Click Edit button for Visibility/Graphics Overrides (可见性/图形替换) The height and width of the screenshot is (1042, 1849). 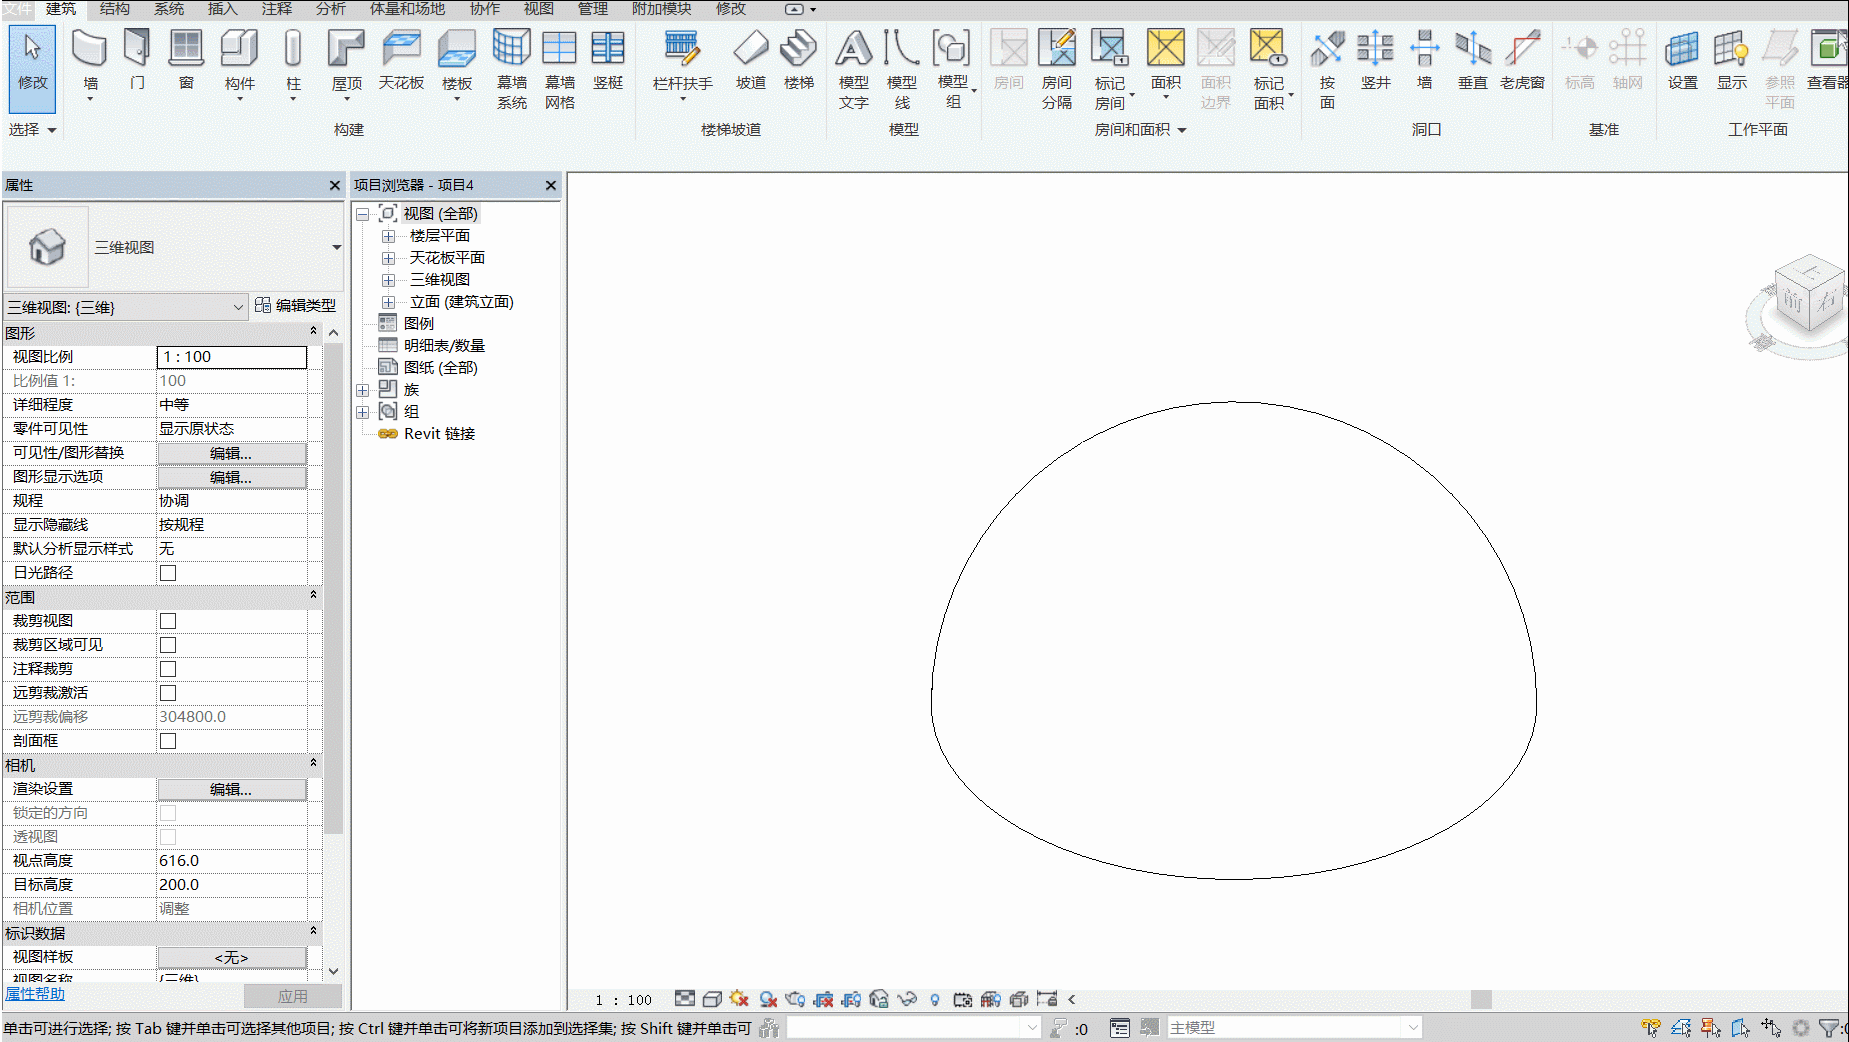tap(231, 453)
